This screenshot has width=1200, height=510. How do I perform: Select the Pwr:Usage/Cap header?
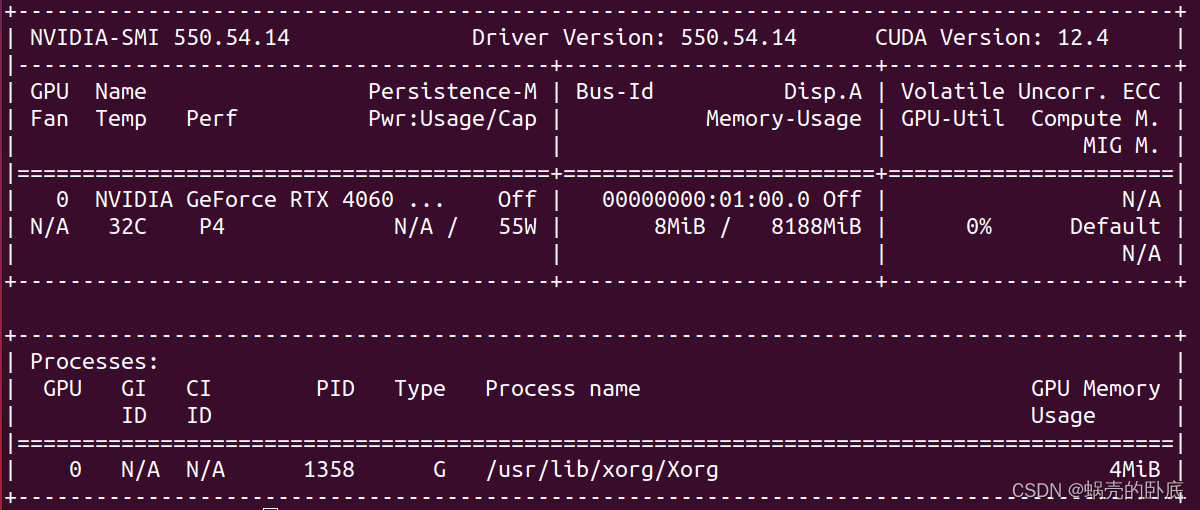pyautogui.click(x=452, y=119)
